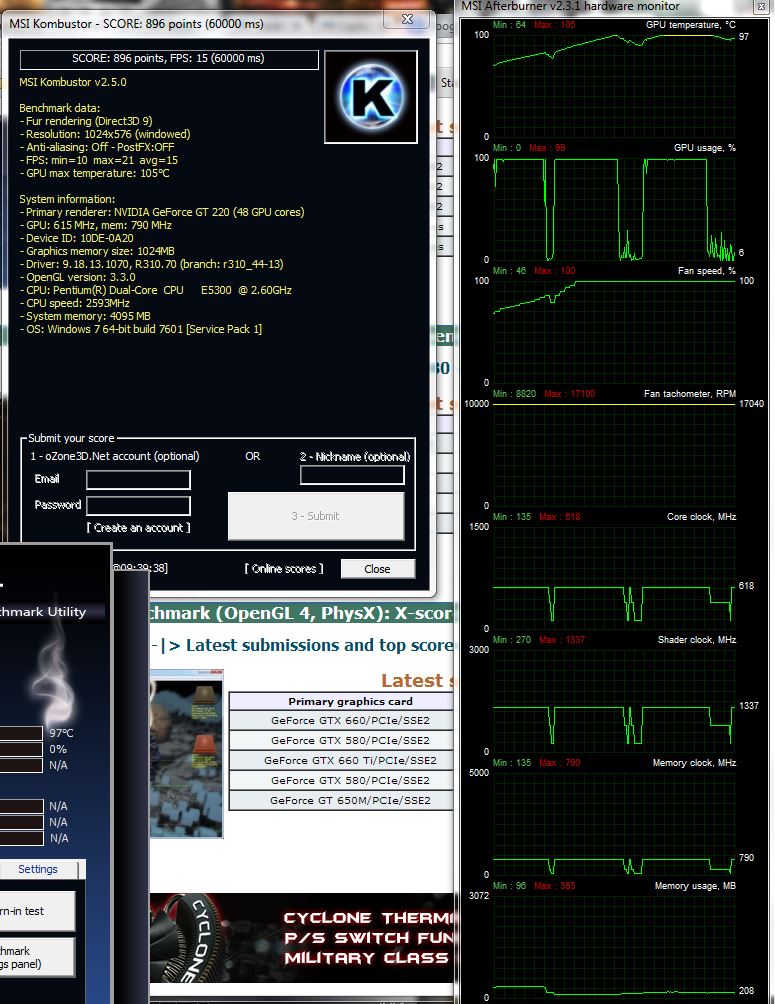This screenshot has width=775, height=1004.
Task: Select 'GeForce GTX 660/PCIe/SSE2' table row
Action: [341, 720]
